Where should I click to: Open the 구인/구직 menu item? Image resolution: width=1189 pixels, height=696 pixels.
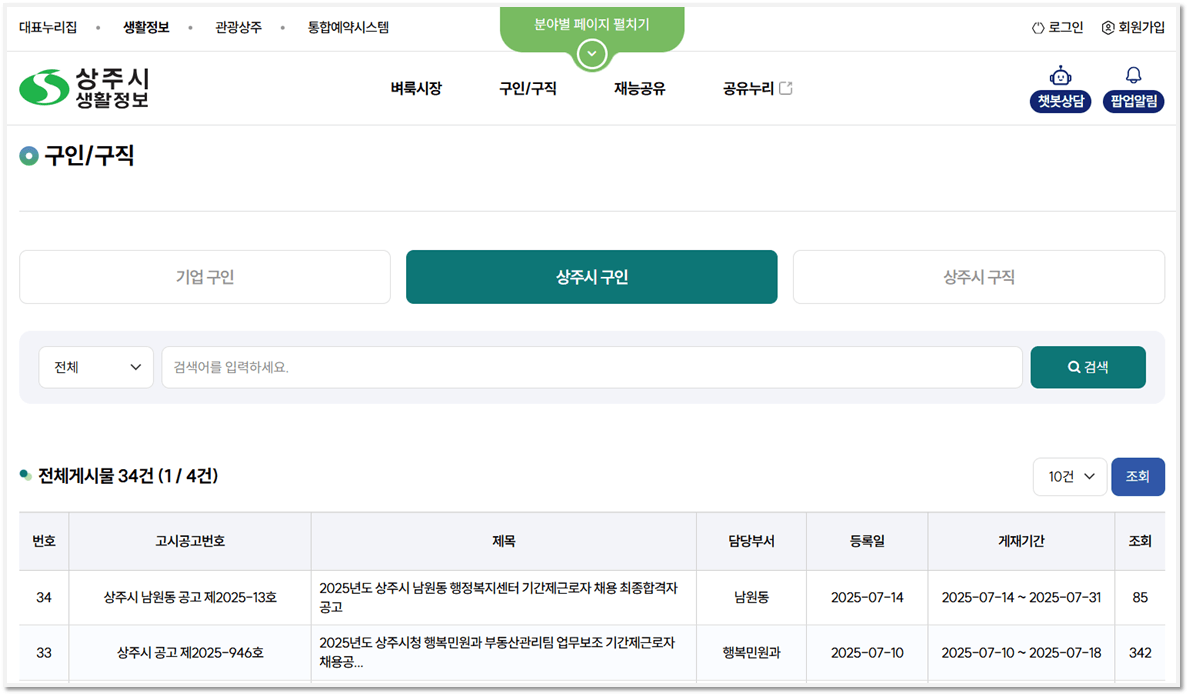[x=527, y=88]
